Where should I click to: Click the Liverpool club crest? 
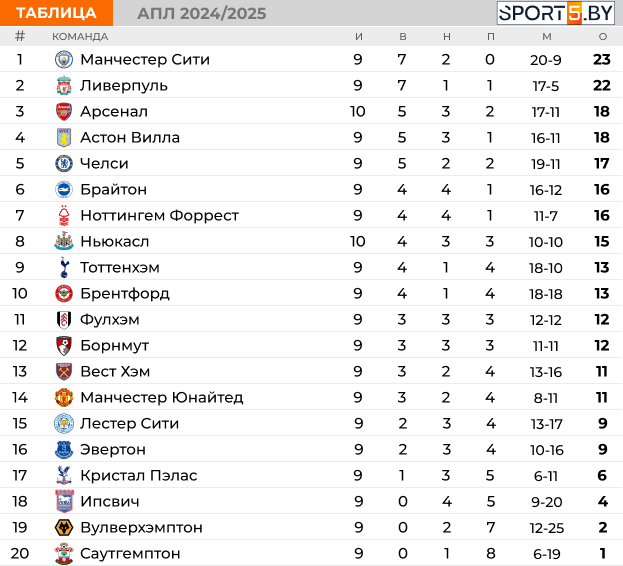64,85
